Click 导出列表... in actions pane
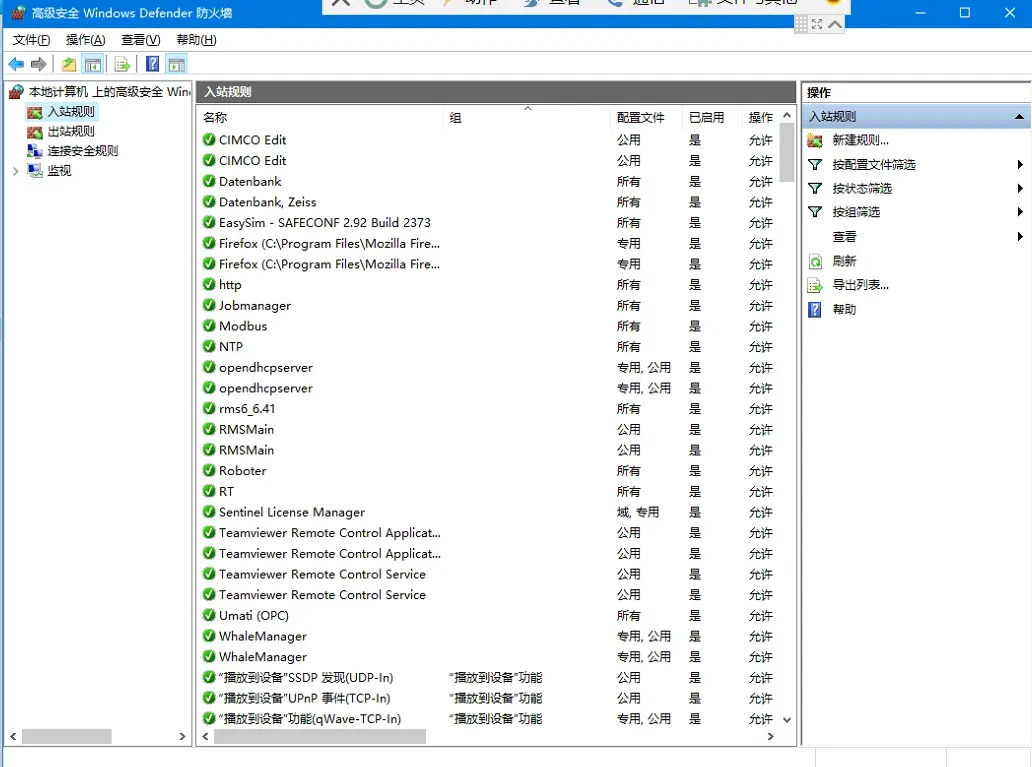This screenshot has width=1032, height=767. 860,285
